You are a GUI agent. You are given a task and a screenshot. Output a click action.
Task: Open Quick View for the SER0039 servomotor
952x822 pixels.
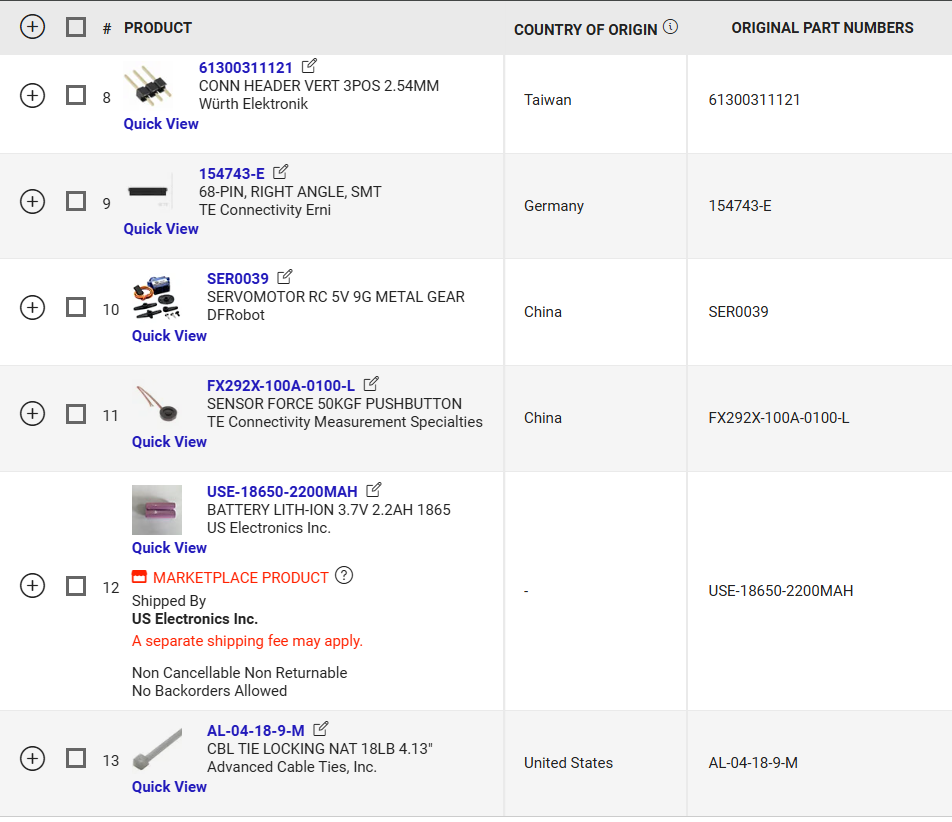click(x=169, y=336)
